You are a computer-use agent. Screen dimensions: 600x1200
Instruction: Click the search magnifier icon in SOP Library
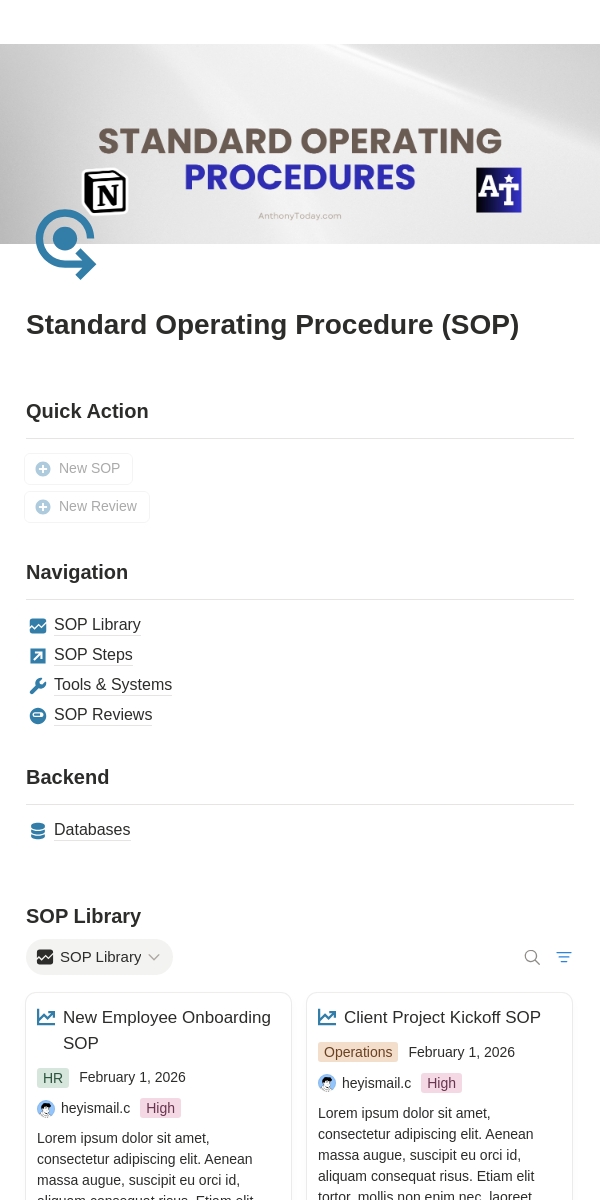(x=532, y=957)
